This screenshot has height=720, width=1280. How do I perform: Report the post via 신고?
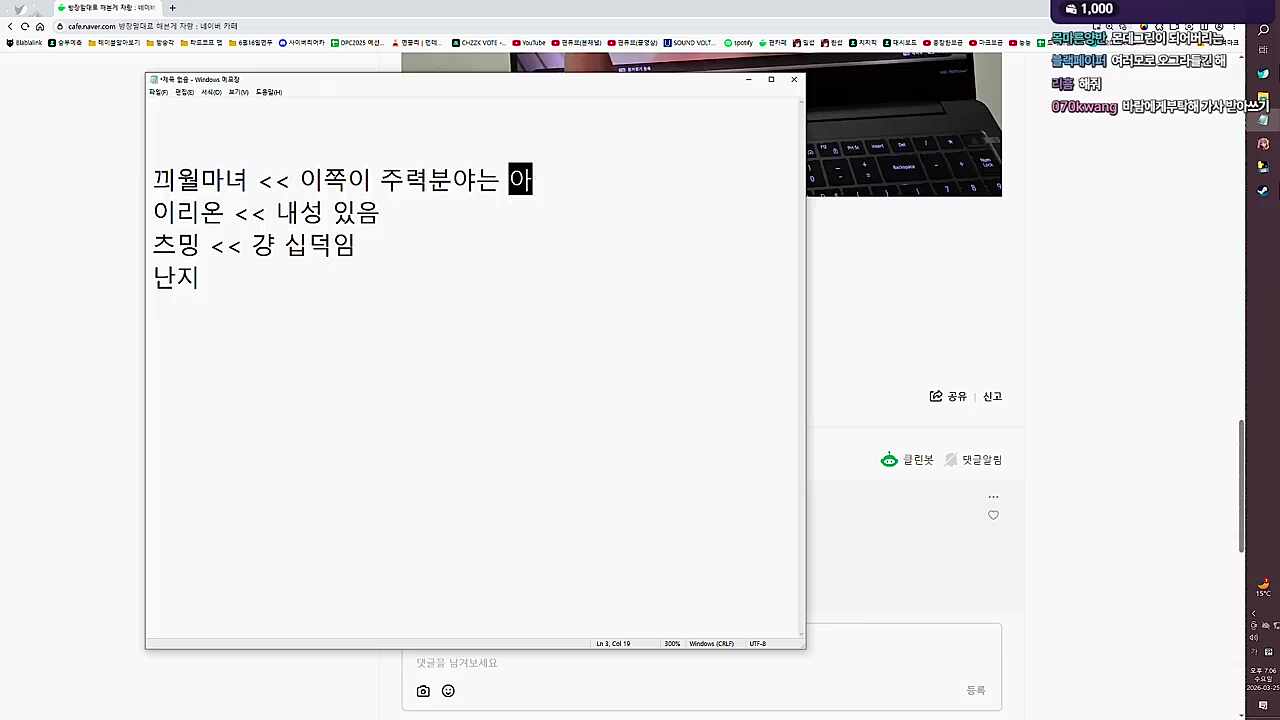pyautogui.click(x=991, y=396)
